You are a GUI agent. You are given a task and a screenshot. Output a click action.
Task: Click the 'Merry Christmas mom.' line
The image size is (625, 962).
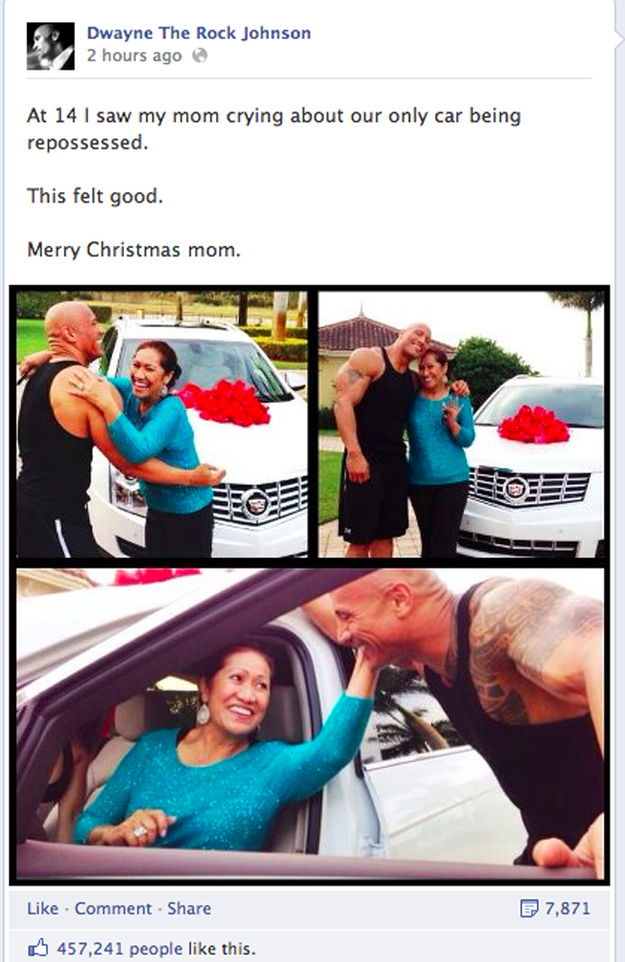134,250
